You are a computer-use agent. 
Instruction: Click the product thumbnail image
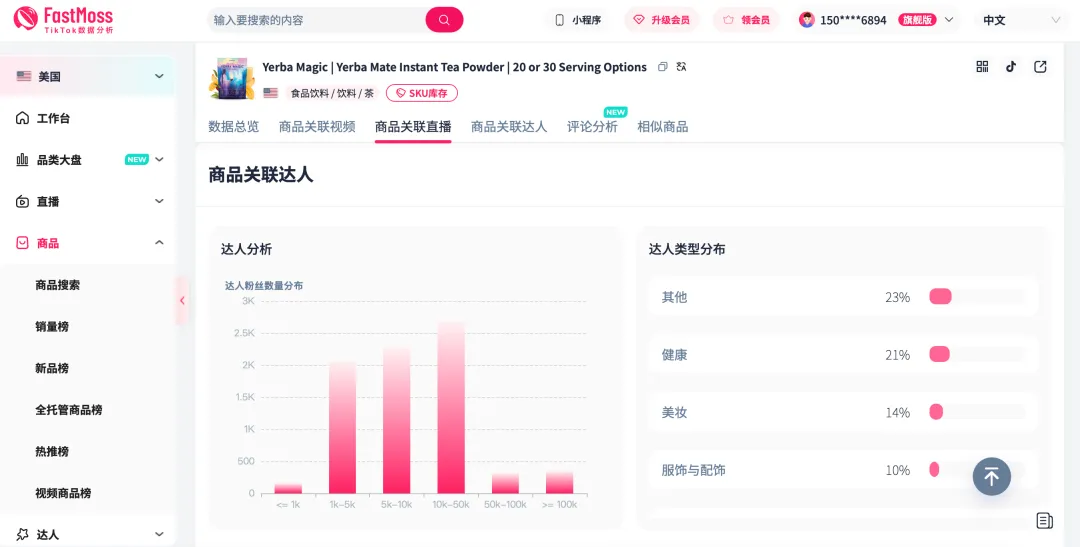(231, 79)
